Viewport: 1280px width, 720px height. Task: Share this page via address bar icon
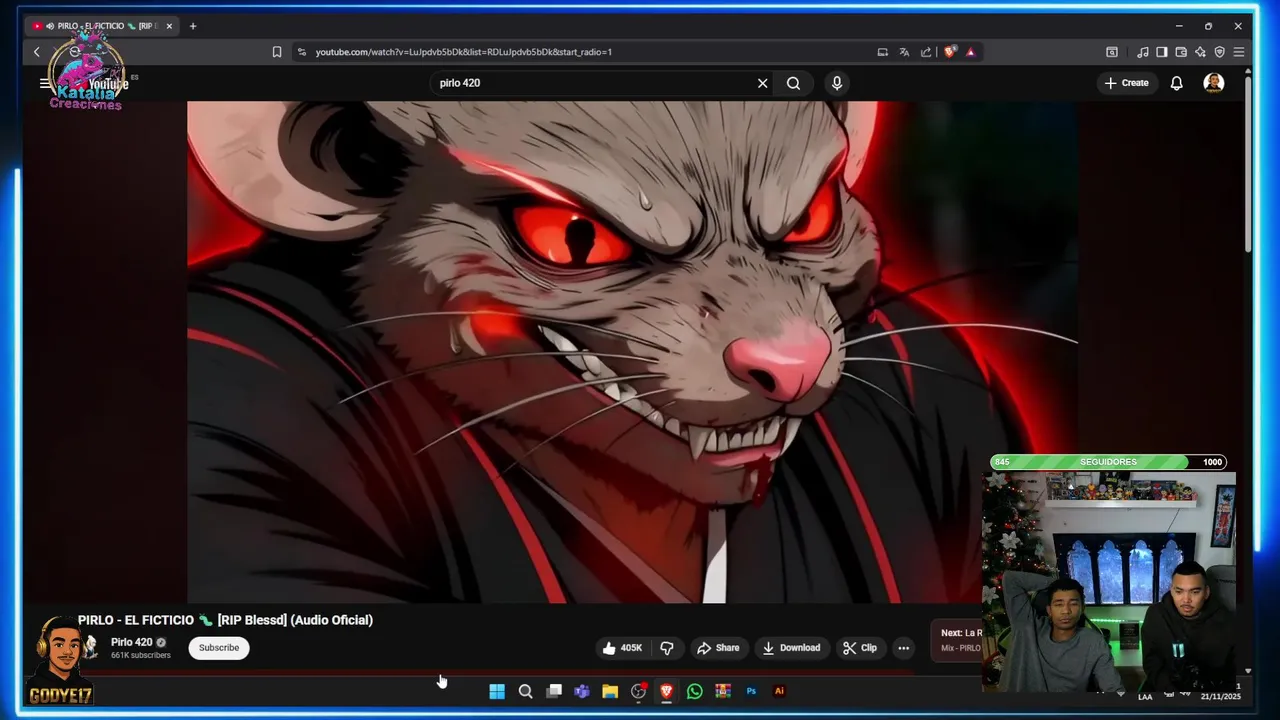pyautogui.click(x=926, y=52)
